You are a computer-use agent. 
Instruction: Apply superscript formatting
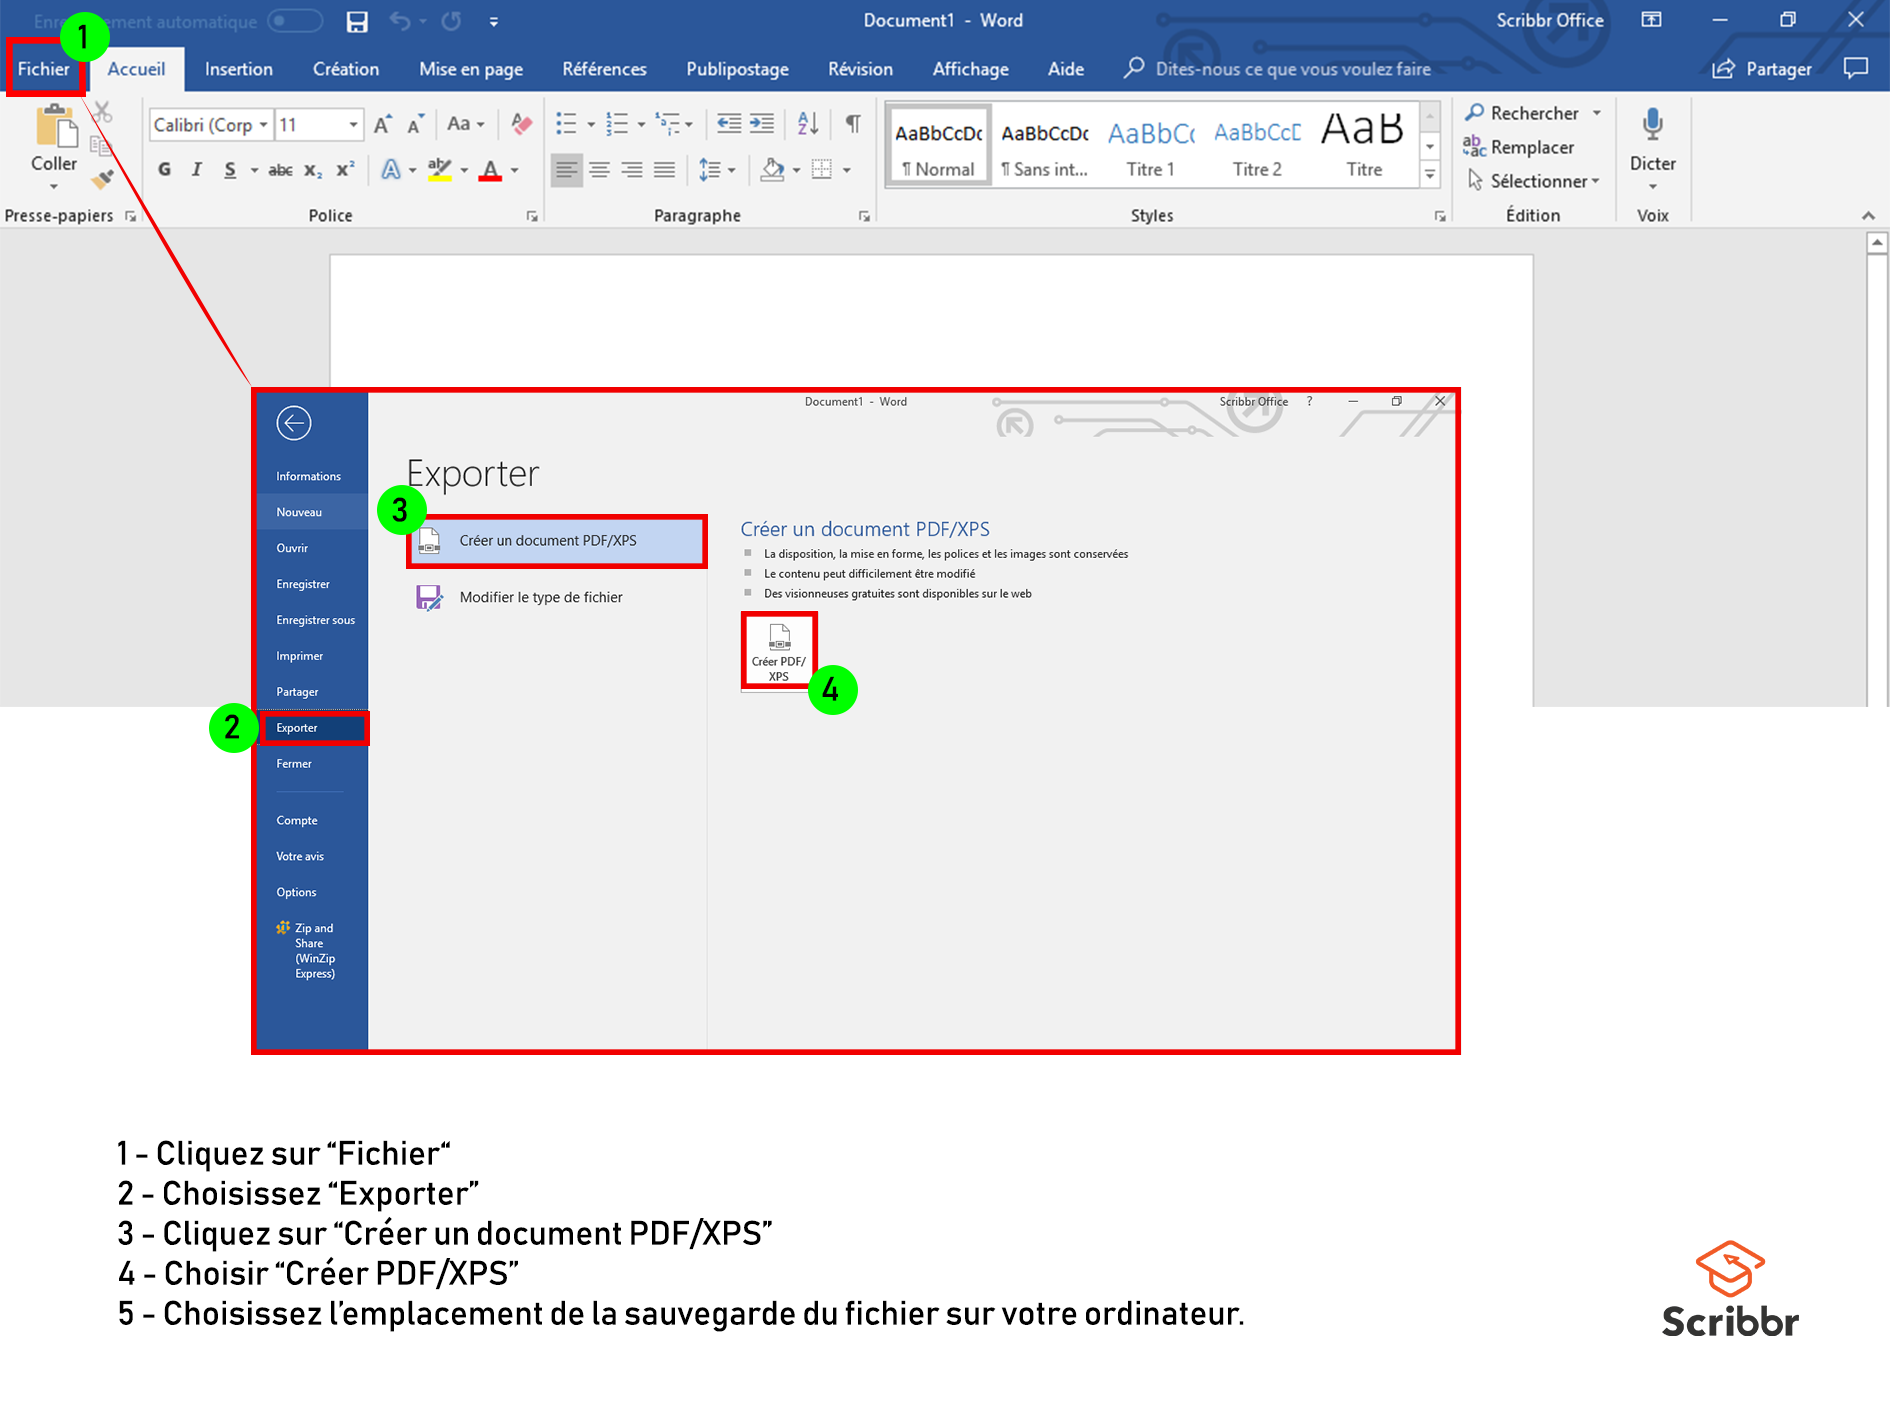coord(345,170)
